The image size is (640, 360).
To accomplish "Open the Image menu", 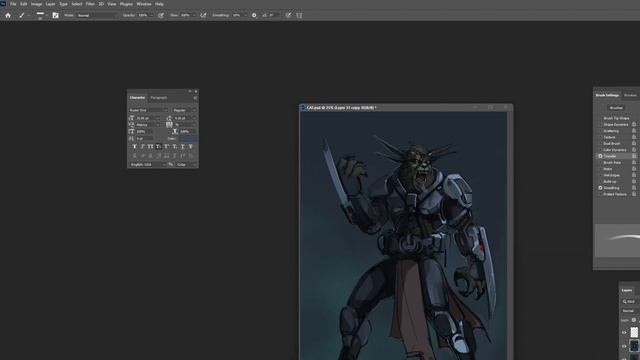I will pos(36,4).
